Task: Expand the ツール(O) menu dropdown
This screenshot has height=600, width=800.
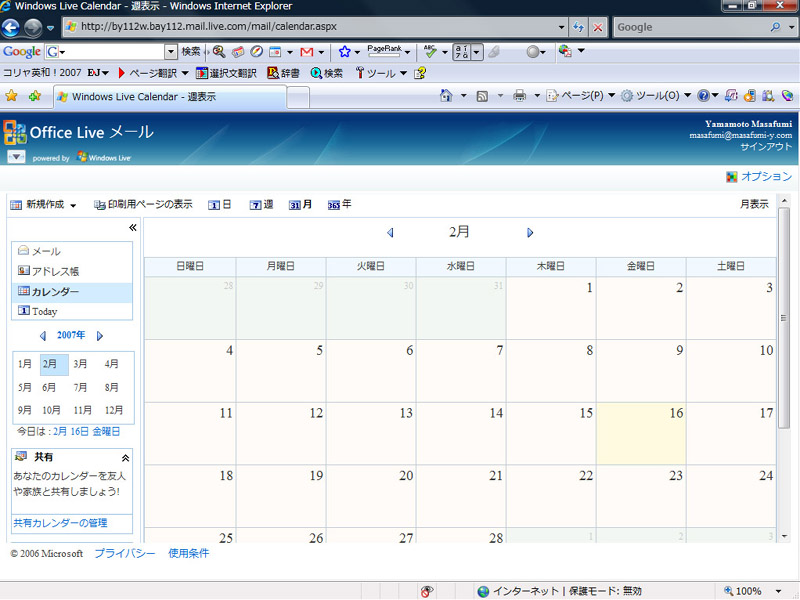Action: tap(687, 95)
